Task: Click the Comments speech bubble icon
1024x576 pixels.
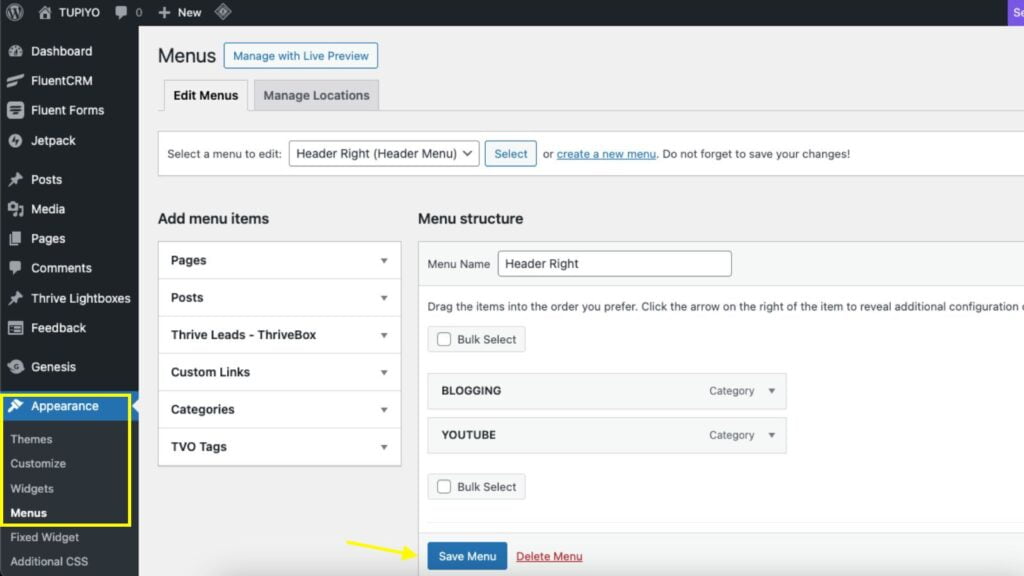Action: [16, 268]
